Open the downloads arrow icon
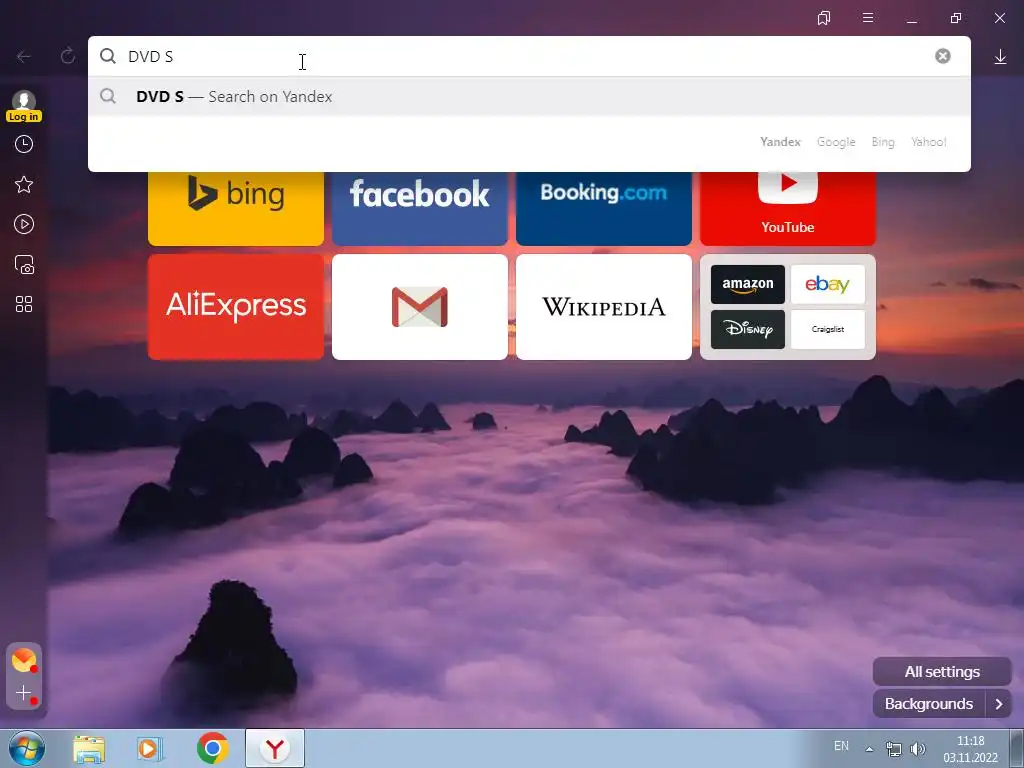The image size is (1024, 768). click(x=1000, y=57)
